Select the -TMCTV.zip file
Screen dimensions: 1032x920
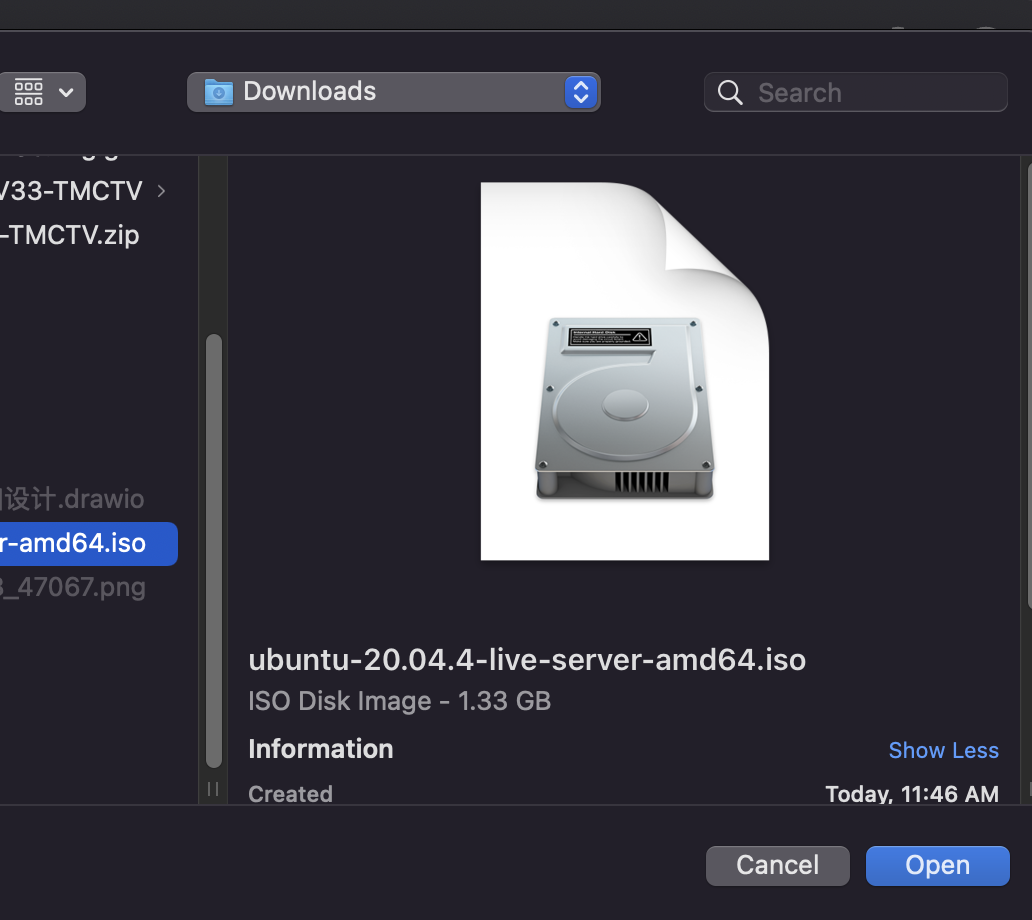[68, 235]
